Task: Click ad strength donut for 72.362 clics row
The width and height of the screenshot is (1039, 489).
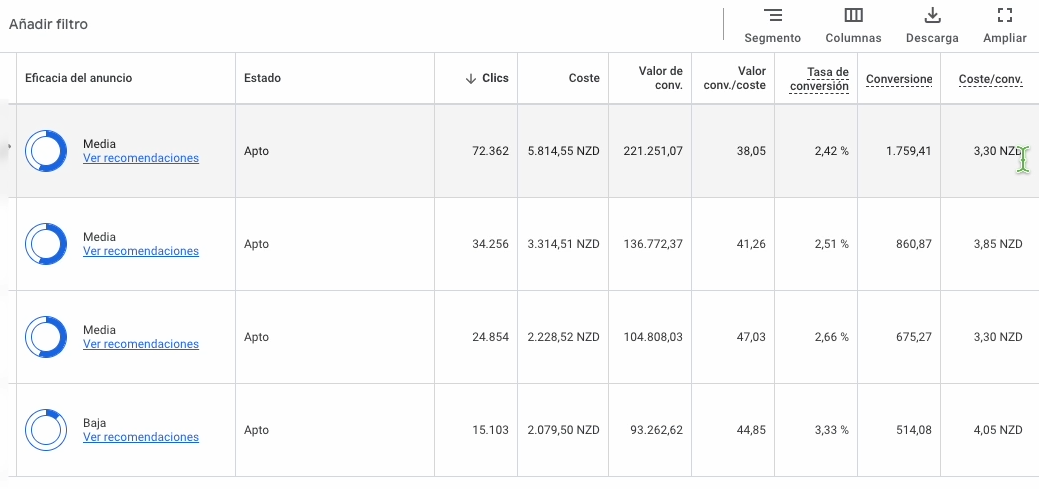Action: coord(46,151)
